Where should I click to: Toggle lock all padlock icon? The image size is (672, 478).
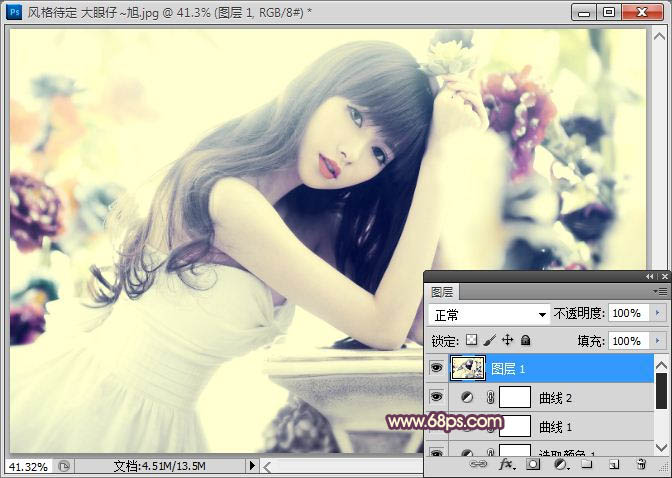(x=525, y=341)
